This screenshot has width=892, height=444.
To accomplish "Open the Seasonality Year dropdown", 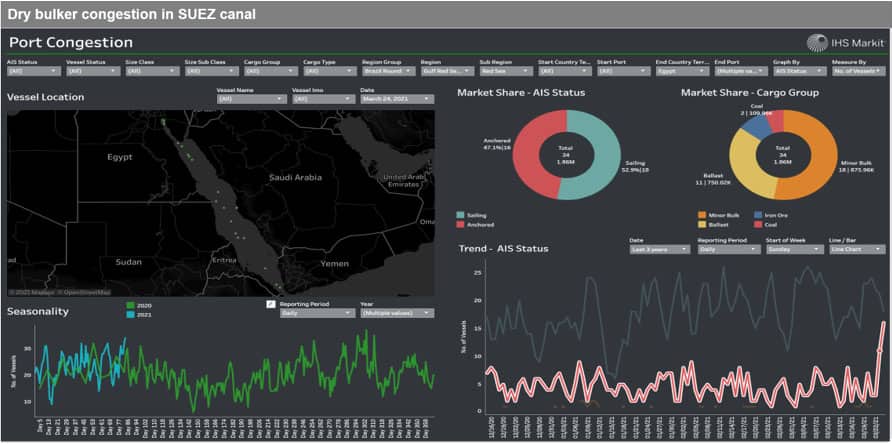I will (396, 313).
